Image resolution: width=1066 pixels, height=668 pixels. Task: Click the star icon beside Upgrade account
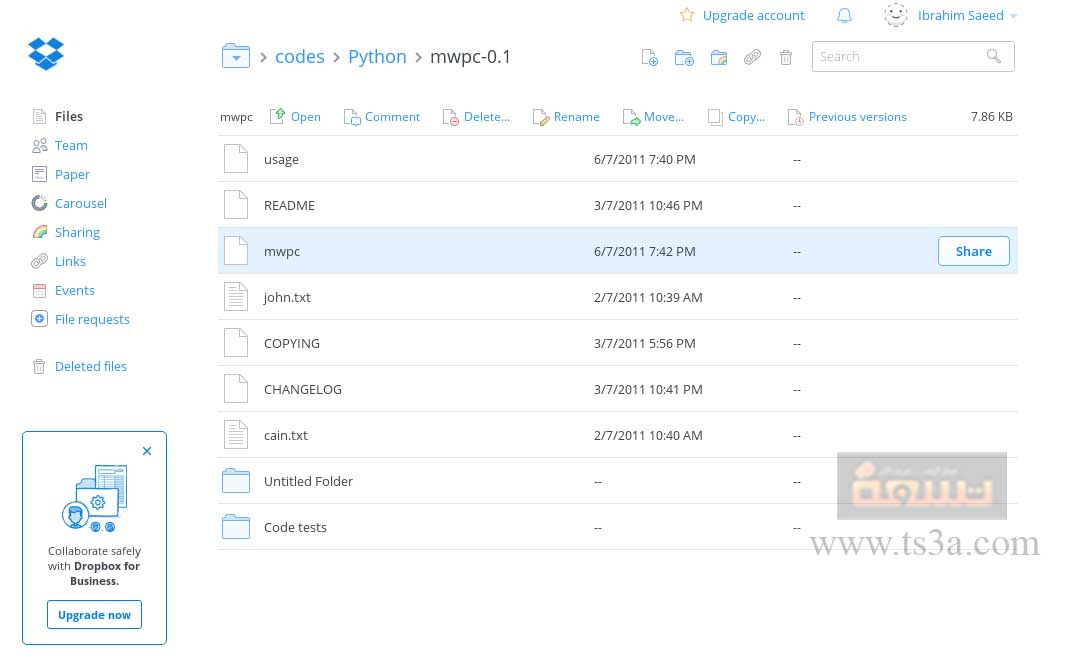tap(687, 15)
